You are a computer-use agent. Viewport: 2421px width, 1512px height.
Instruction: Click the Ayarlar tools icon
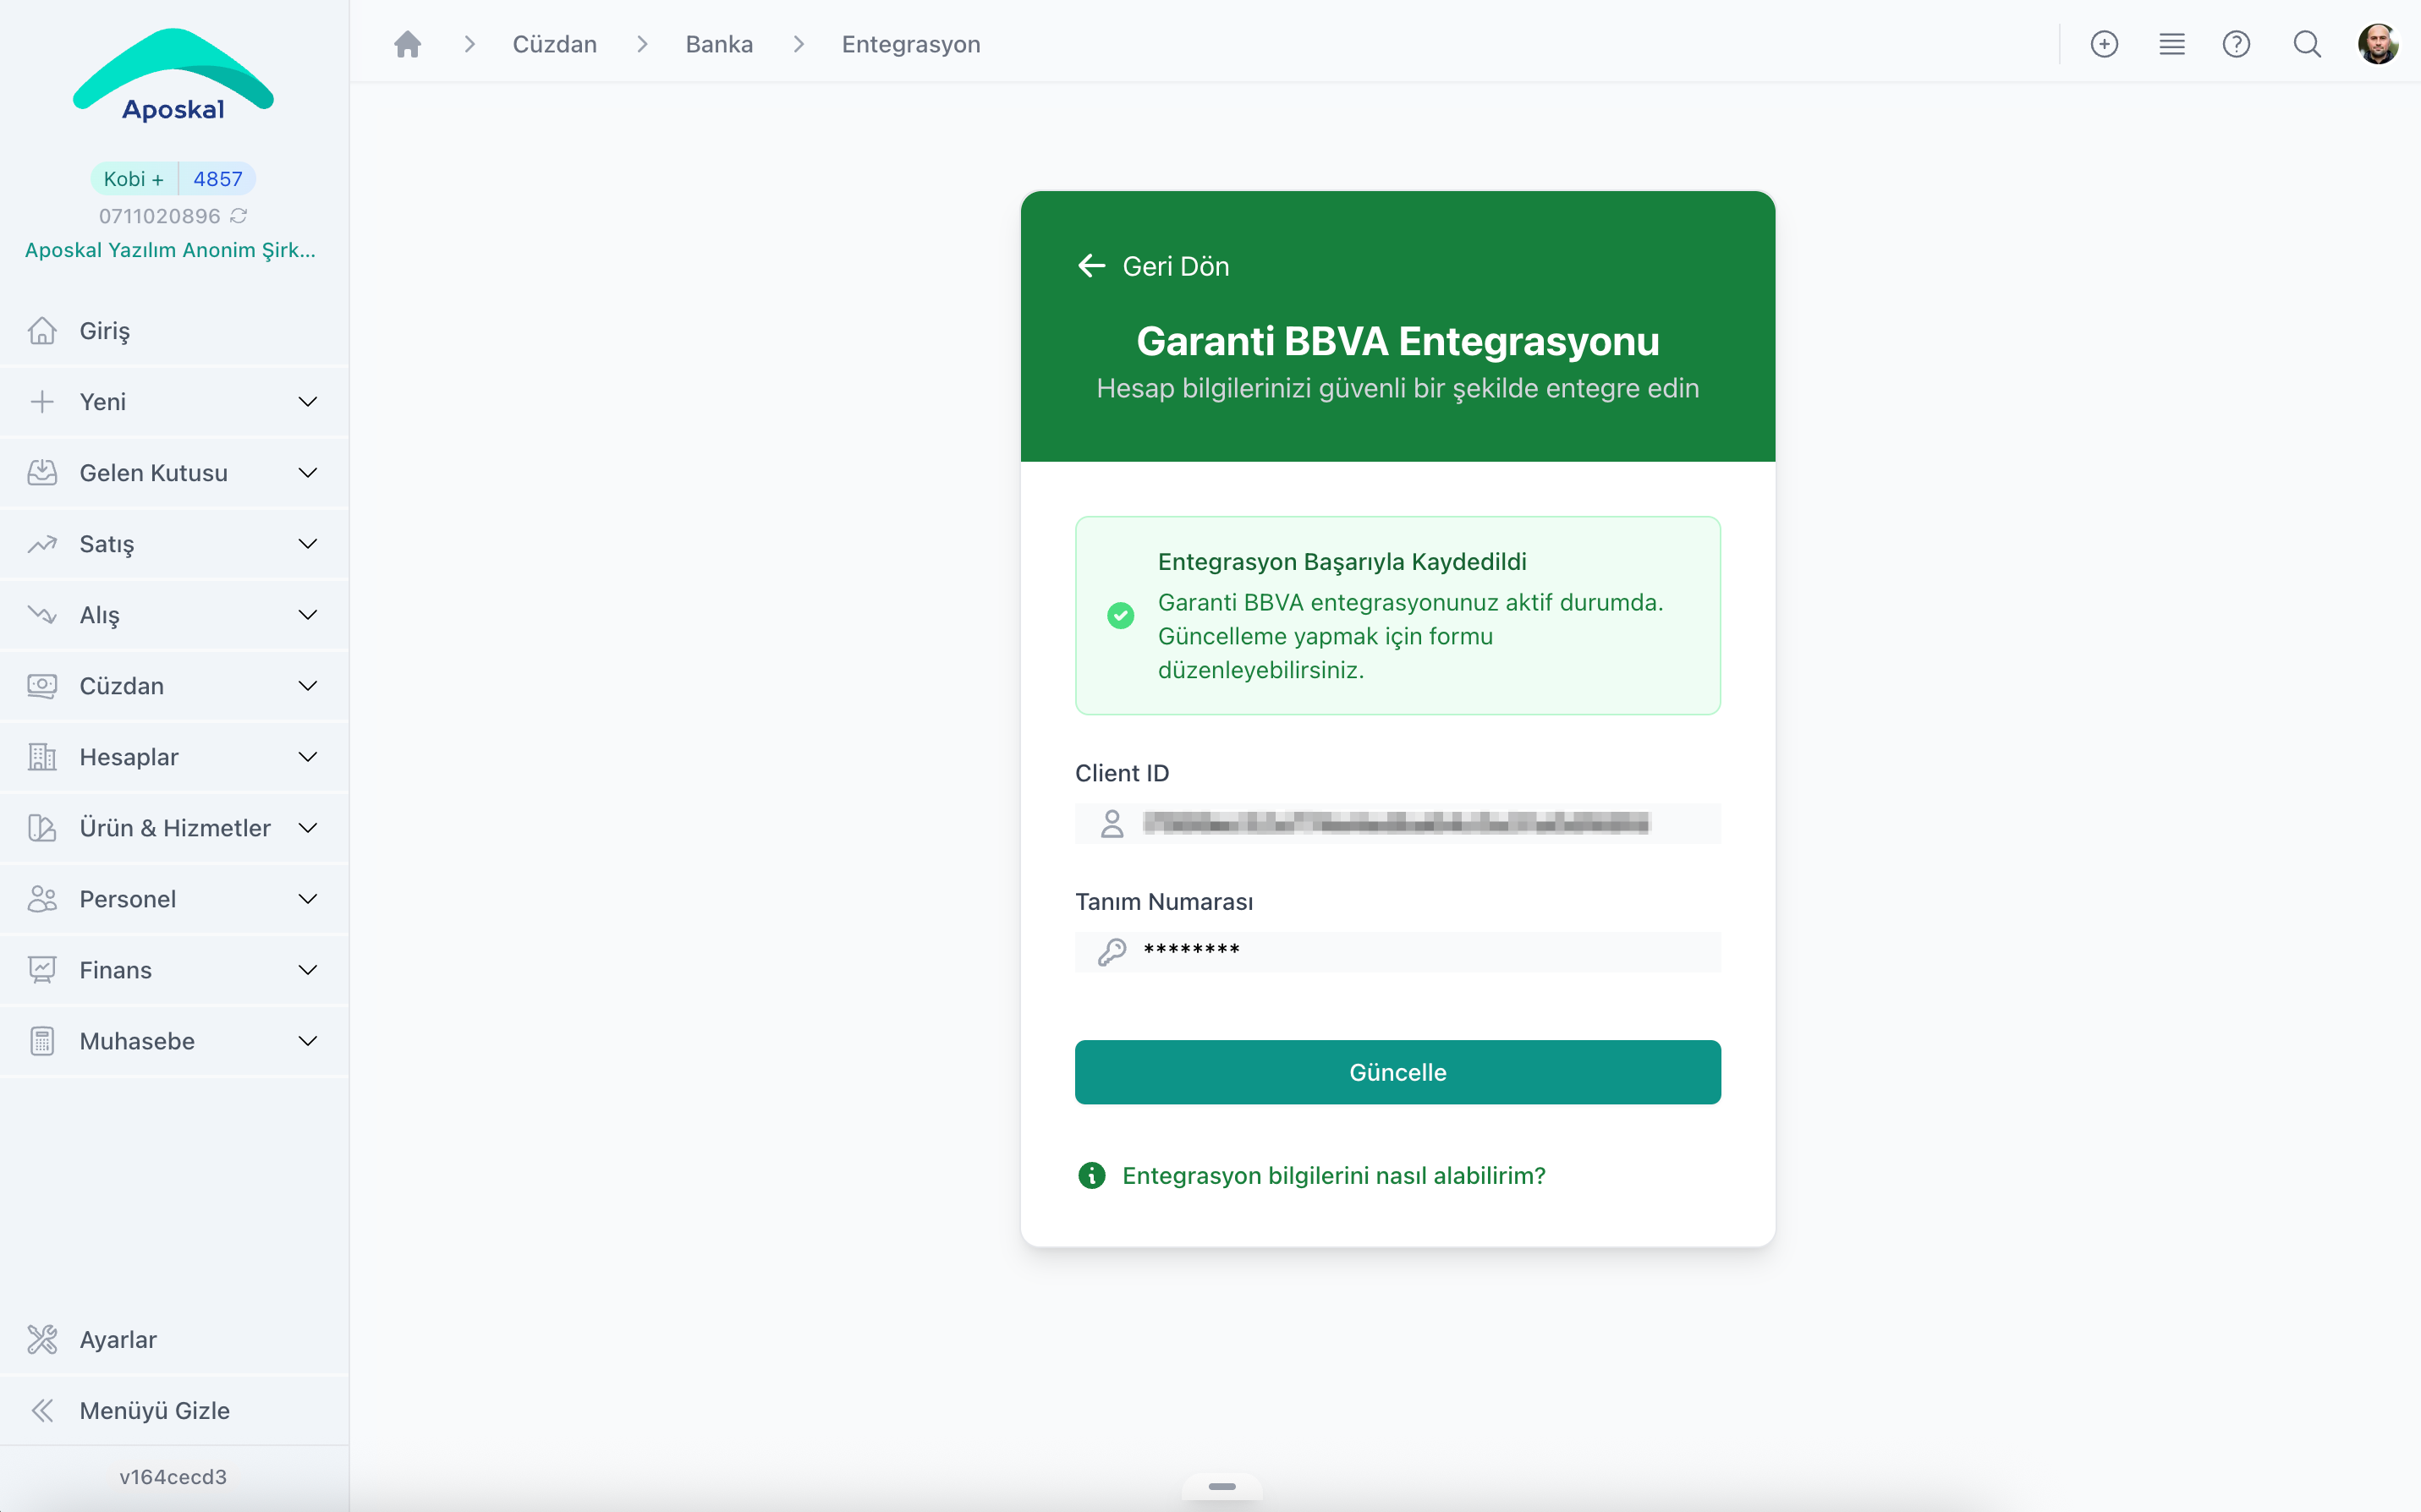pyautogui.click(x=42, y=1339)
